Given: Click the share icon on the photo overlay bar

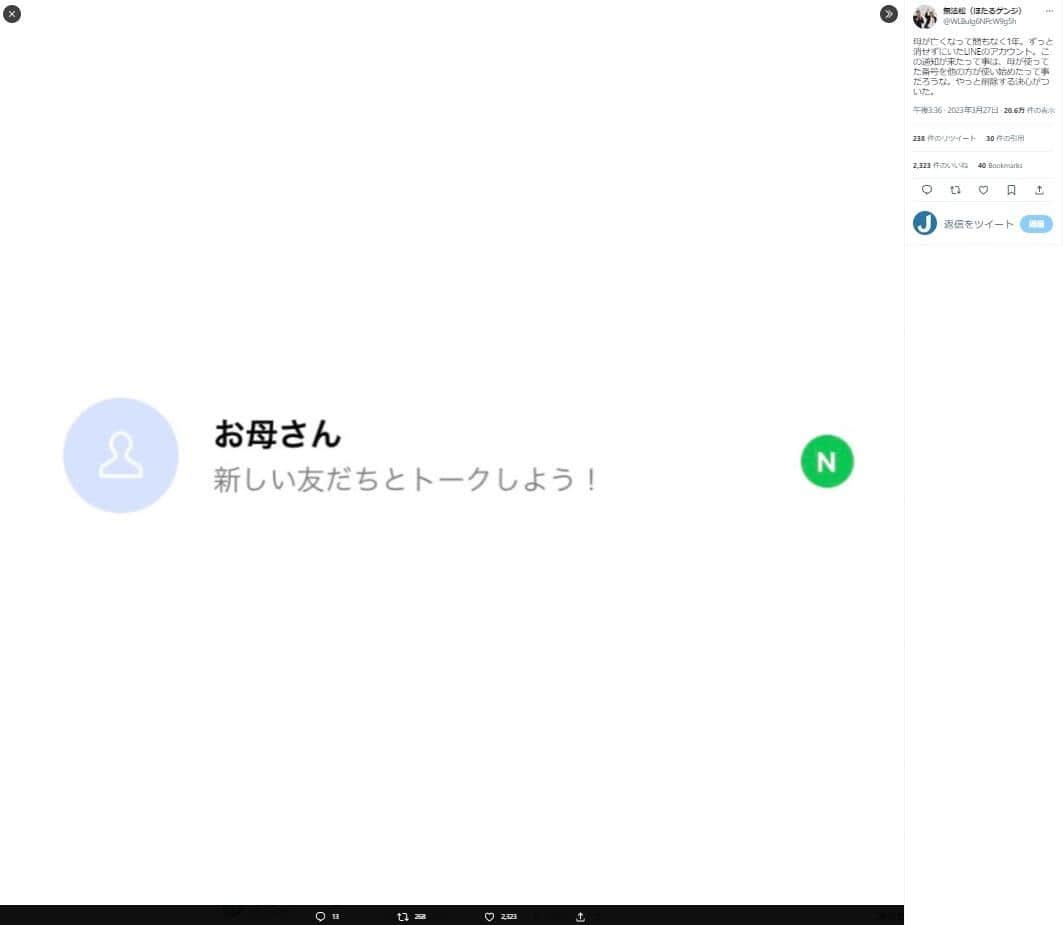Looking at the screenshot, I should tap(579, 916).
